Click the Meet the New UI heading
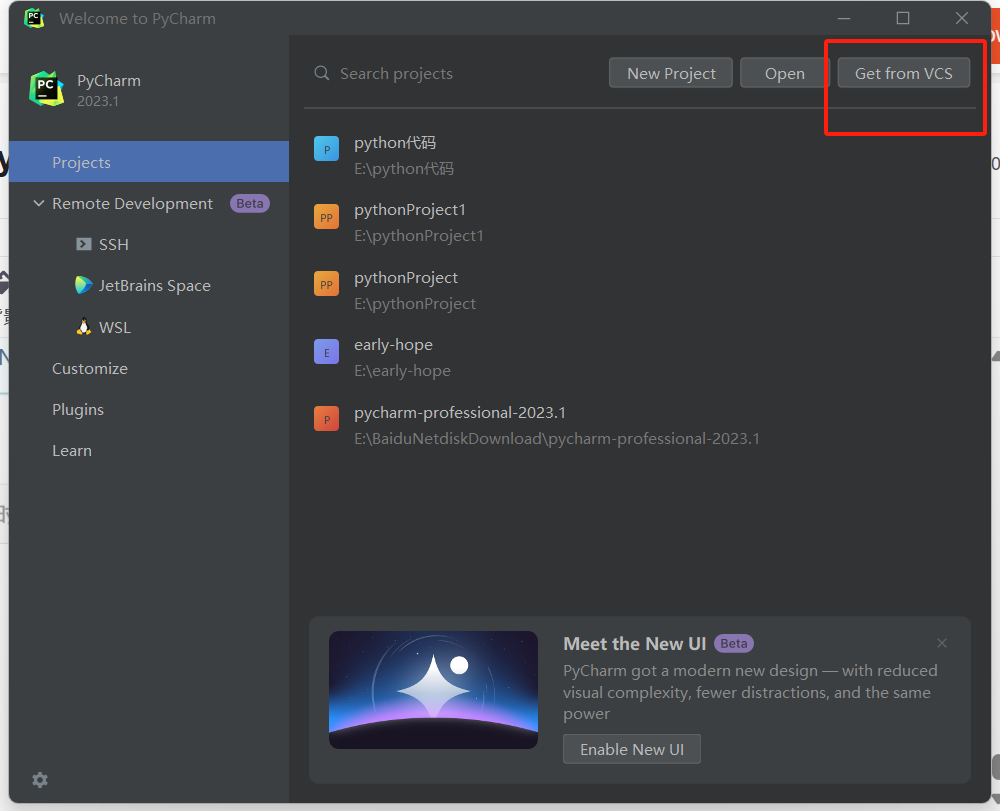Viewport: 1000px width, 811px height. click(x=635, y=644)
